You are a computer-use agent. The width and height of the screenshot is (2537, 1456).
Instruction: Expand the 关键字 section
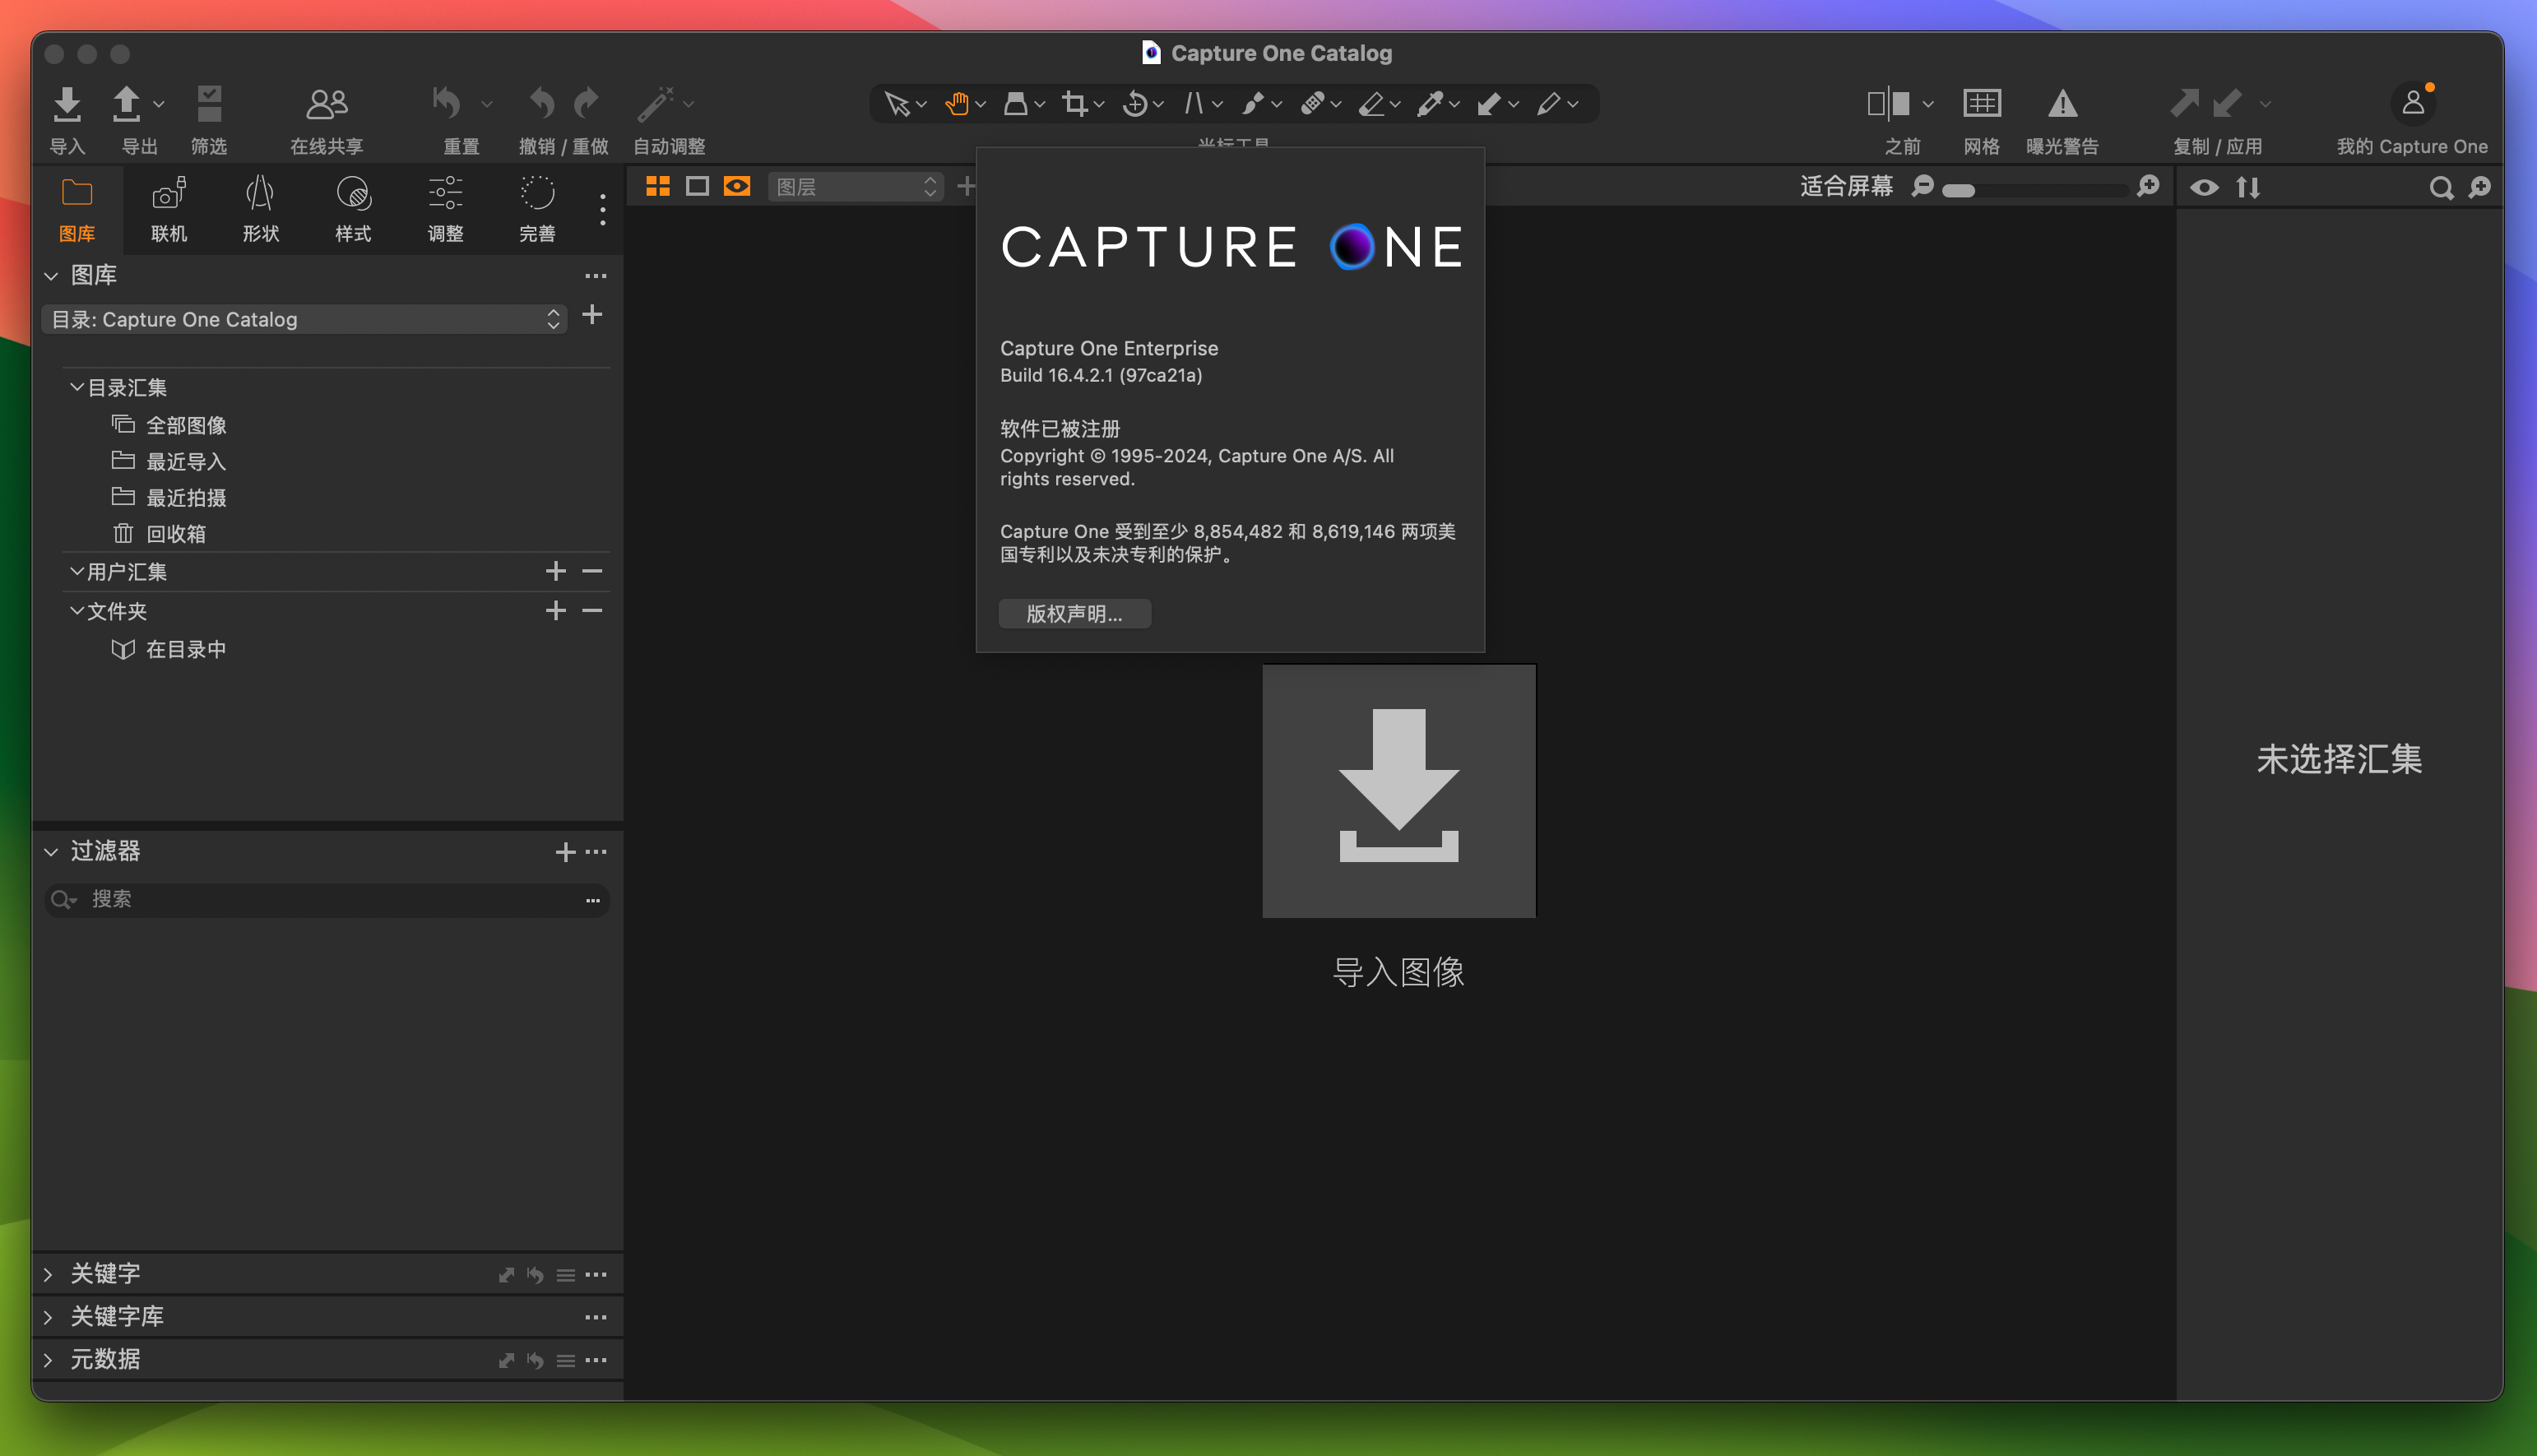click(x=47, y=1272)
